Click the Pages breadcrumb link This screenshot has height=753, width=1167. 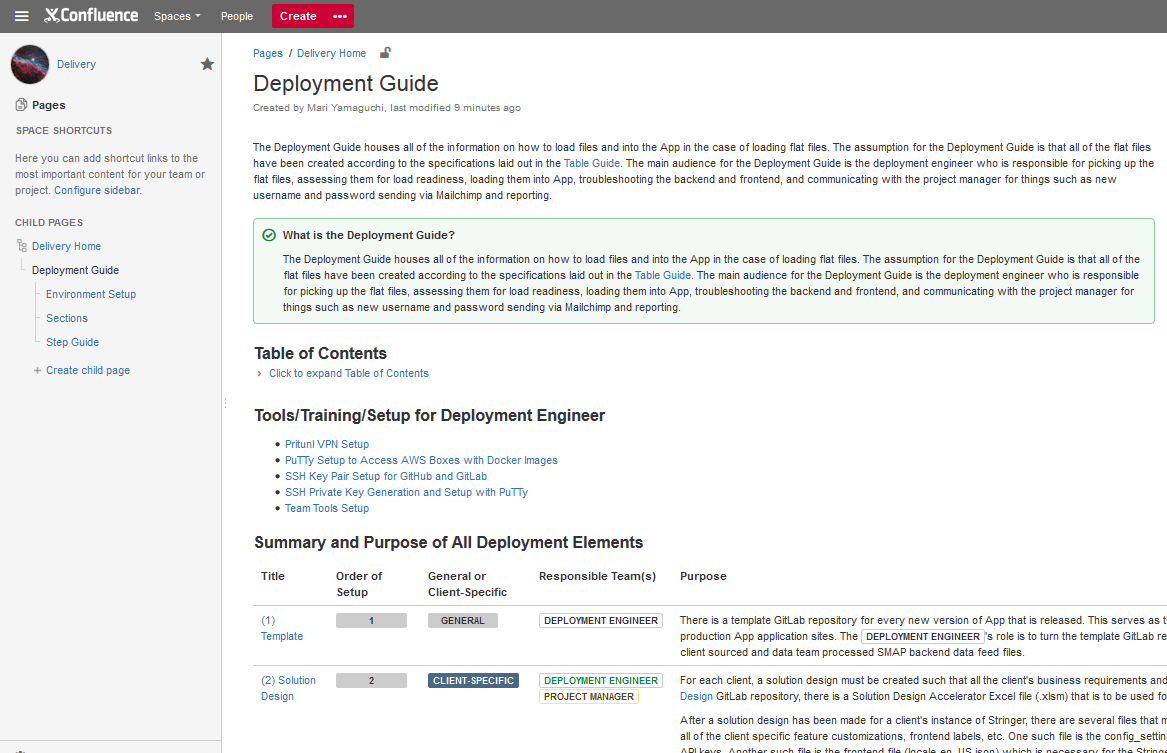point(268,53)
